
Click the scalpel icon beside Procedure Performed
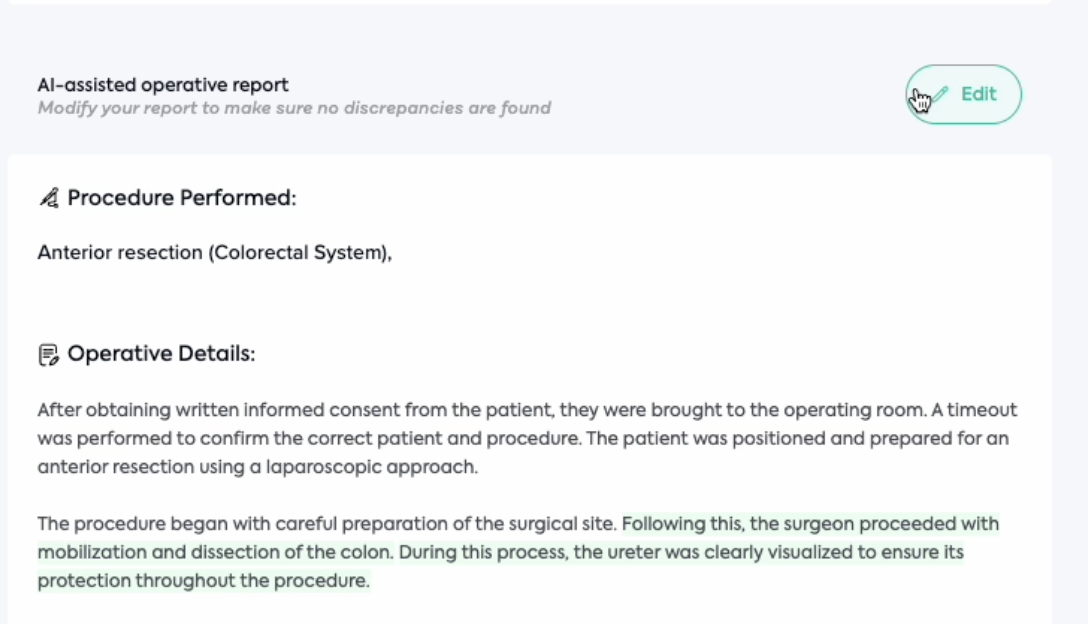point(49,199)
